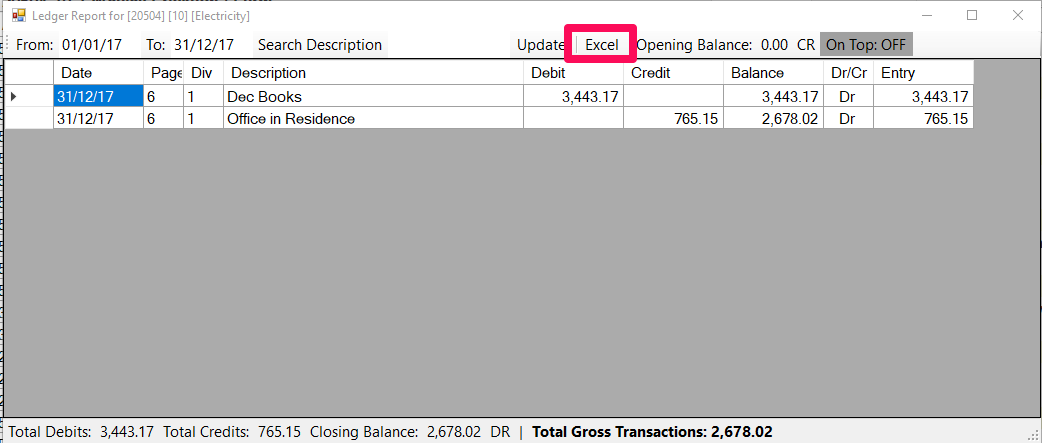Select the row header of second row
This screenshot has height=443, width=1042.
(28, 118)
